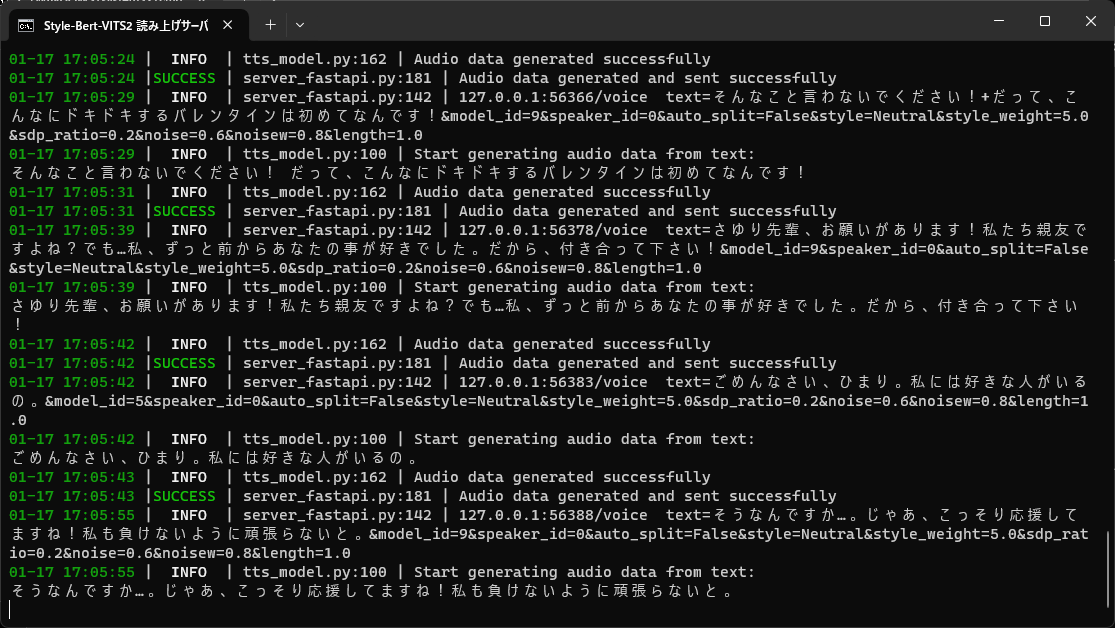
Task: Click the INFO label at 17:05:55
Action: pos(189,514)
